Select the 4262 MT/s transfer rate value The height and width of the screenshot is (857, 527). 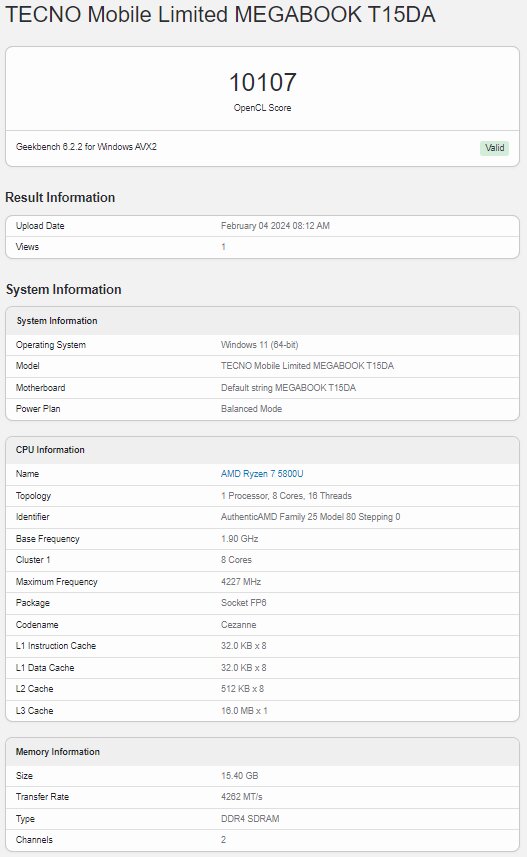pyautogui.click(x=242, y=797)
